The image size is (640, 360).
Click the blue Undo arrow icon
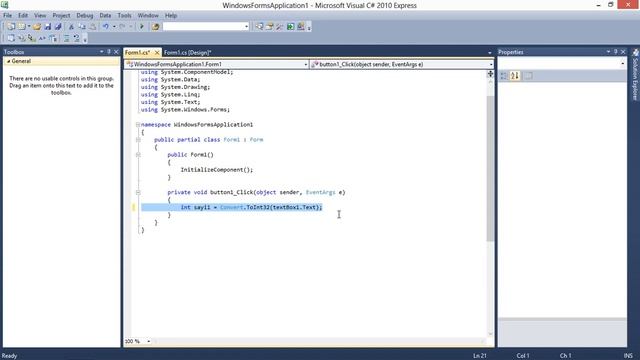pos(106,27)
